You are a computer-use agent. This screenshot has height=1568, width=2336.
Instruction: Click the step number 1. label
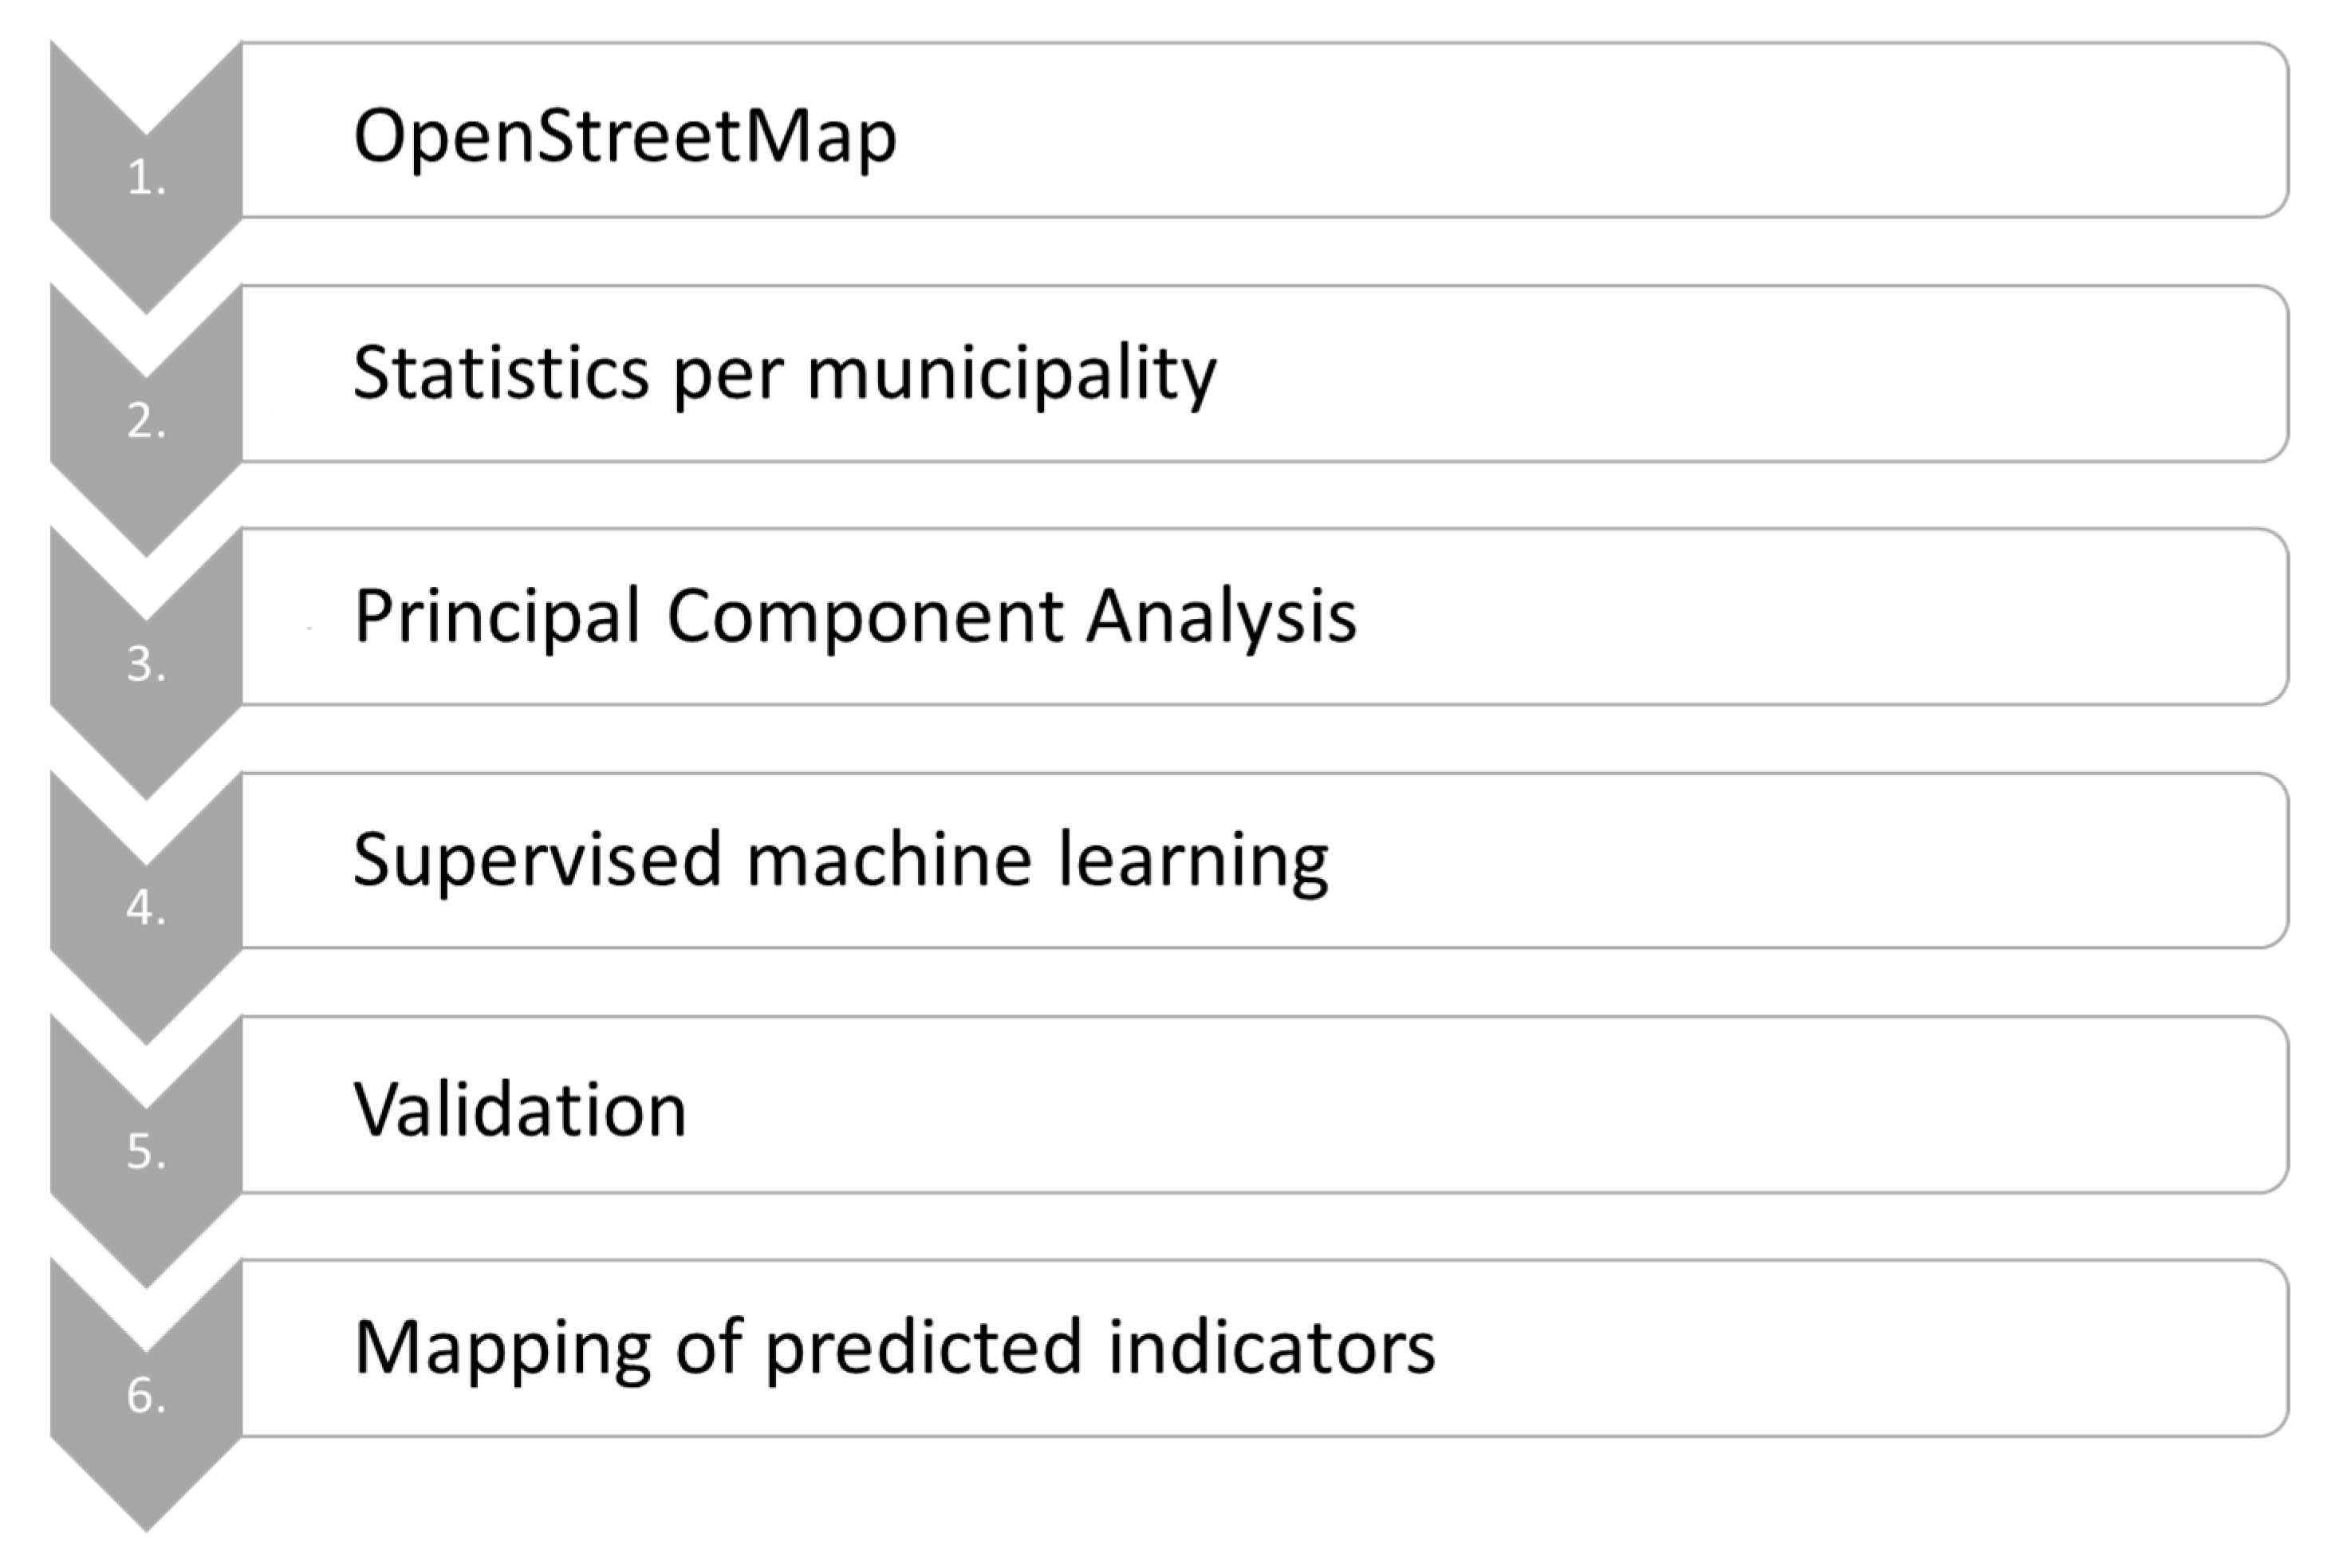[x=146, y=178]
